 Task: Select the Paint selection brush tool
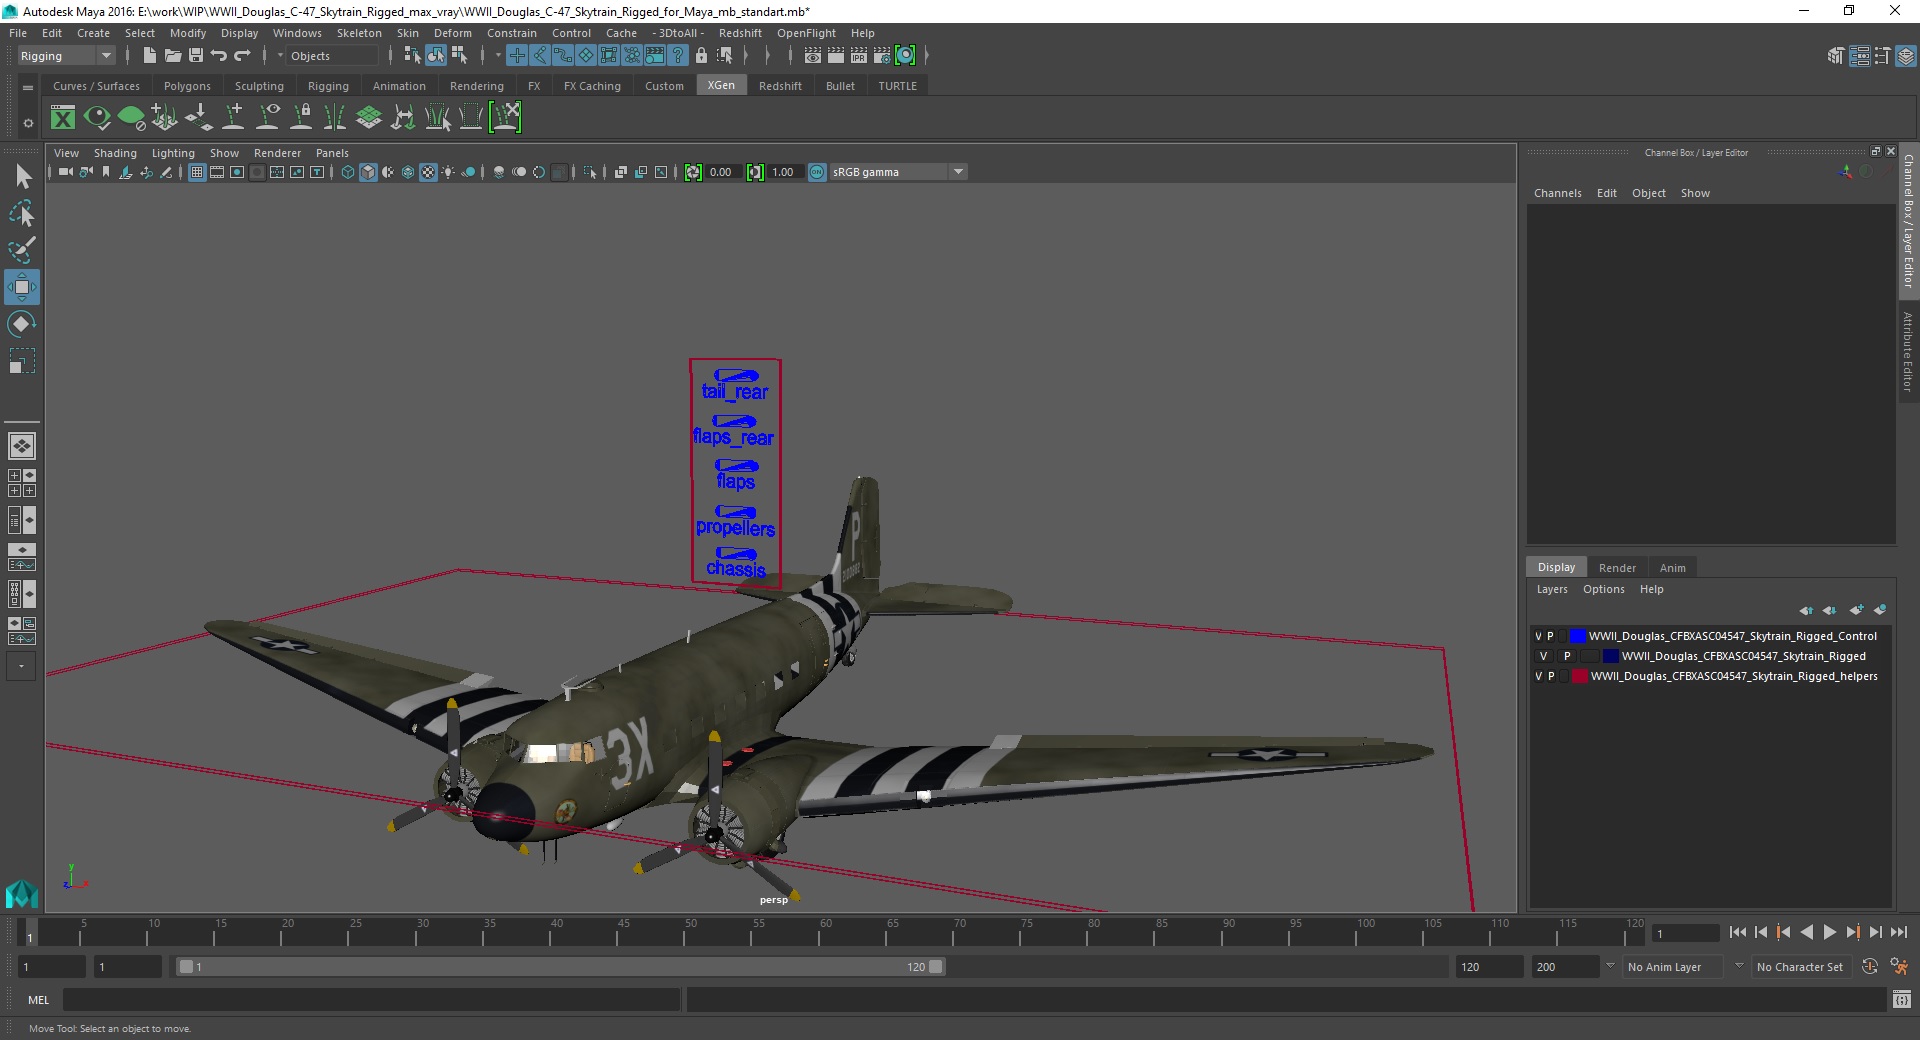pos(22,250)
